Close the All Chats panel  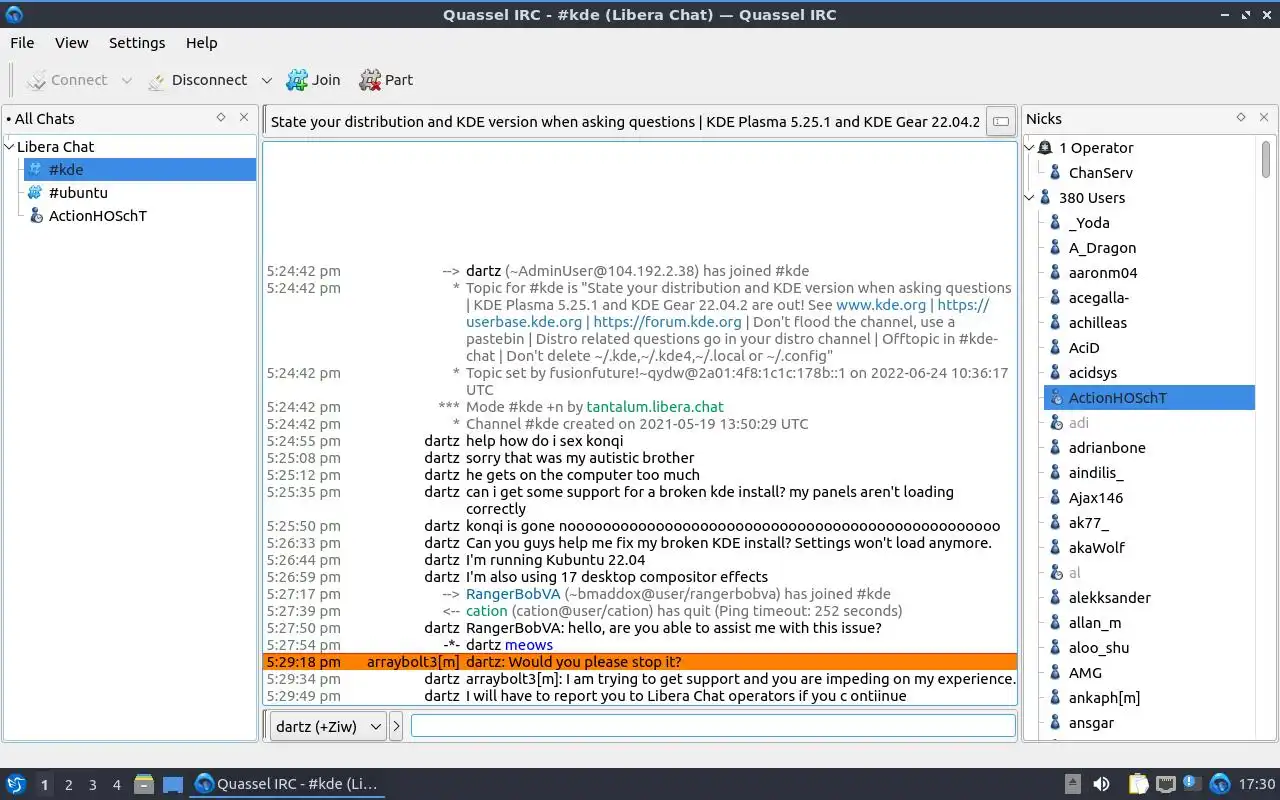pyautogui.click(x=244, y=118)
